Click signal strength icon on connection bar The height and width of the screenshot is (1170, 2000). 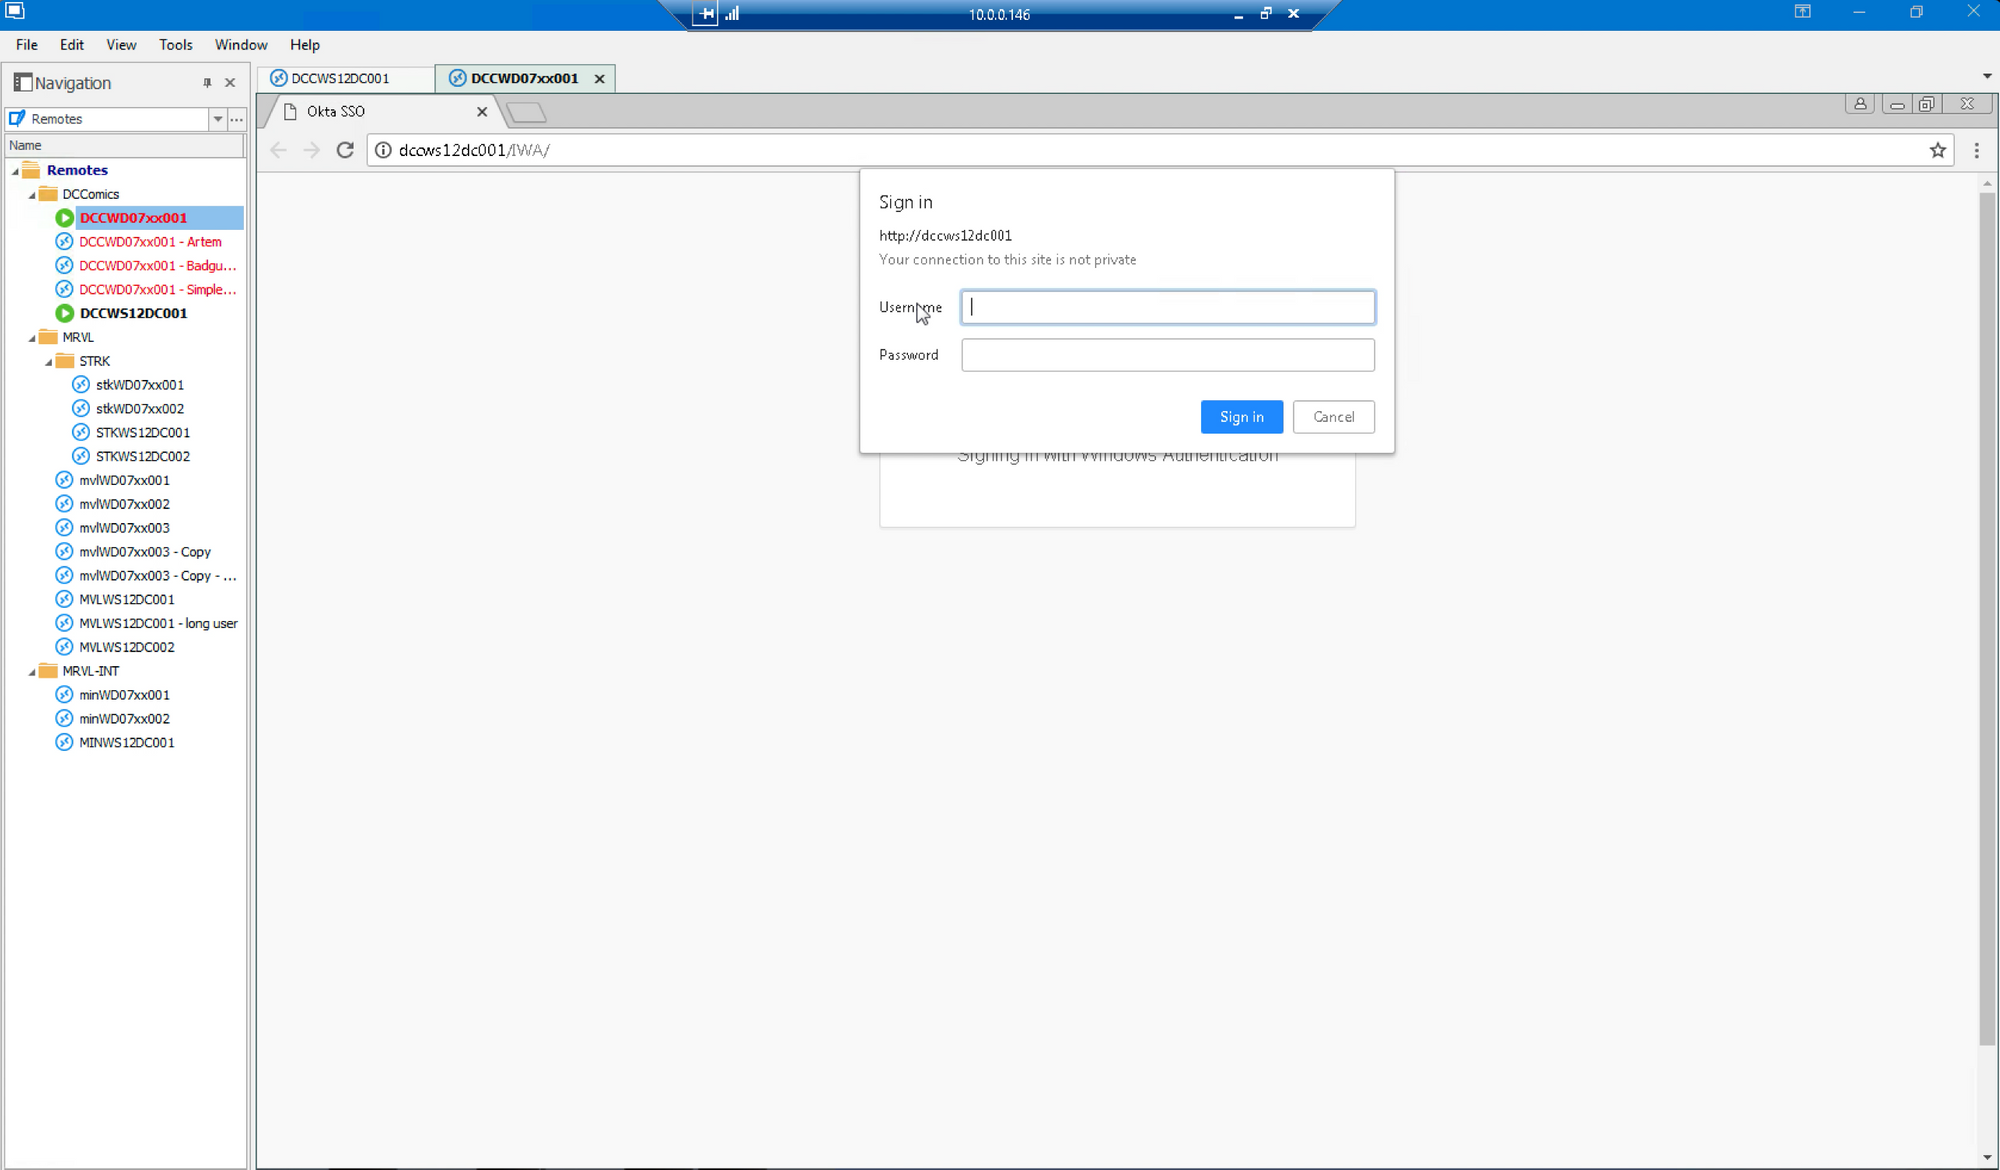[732, 14]
